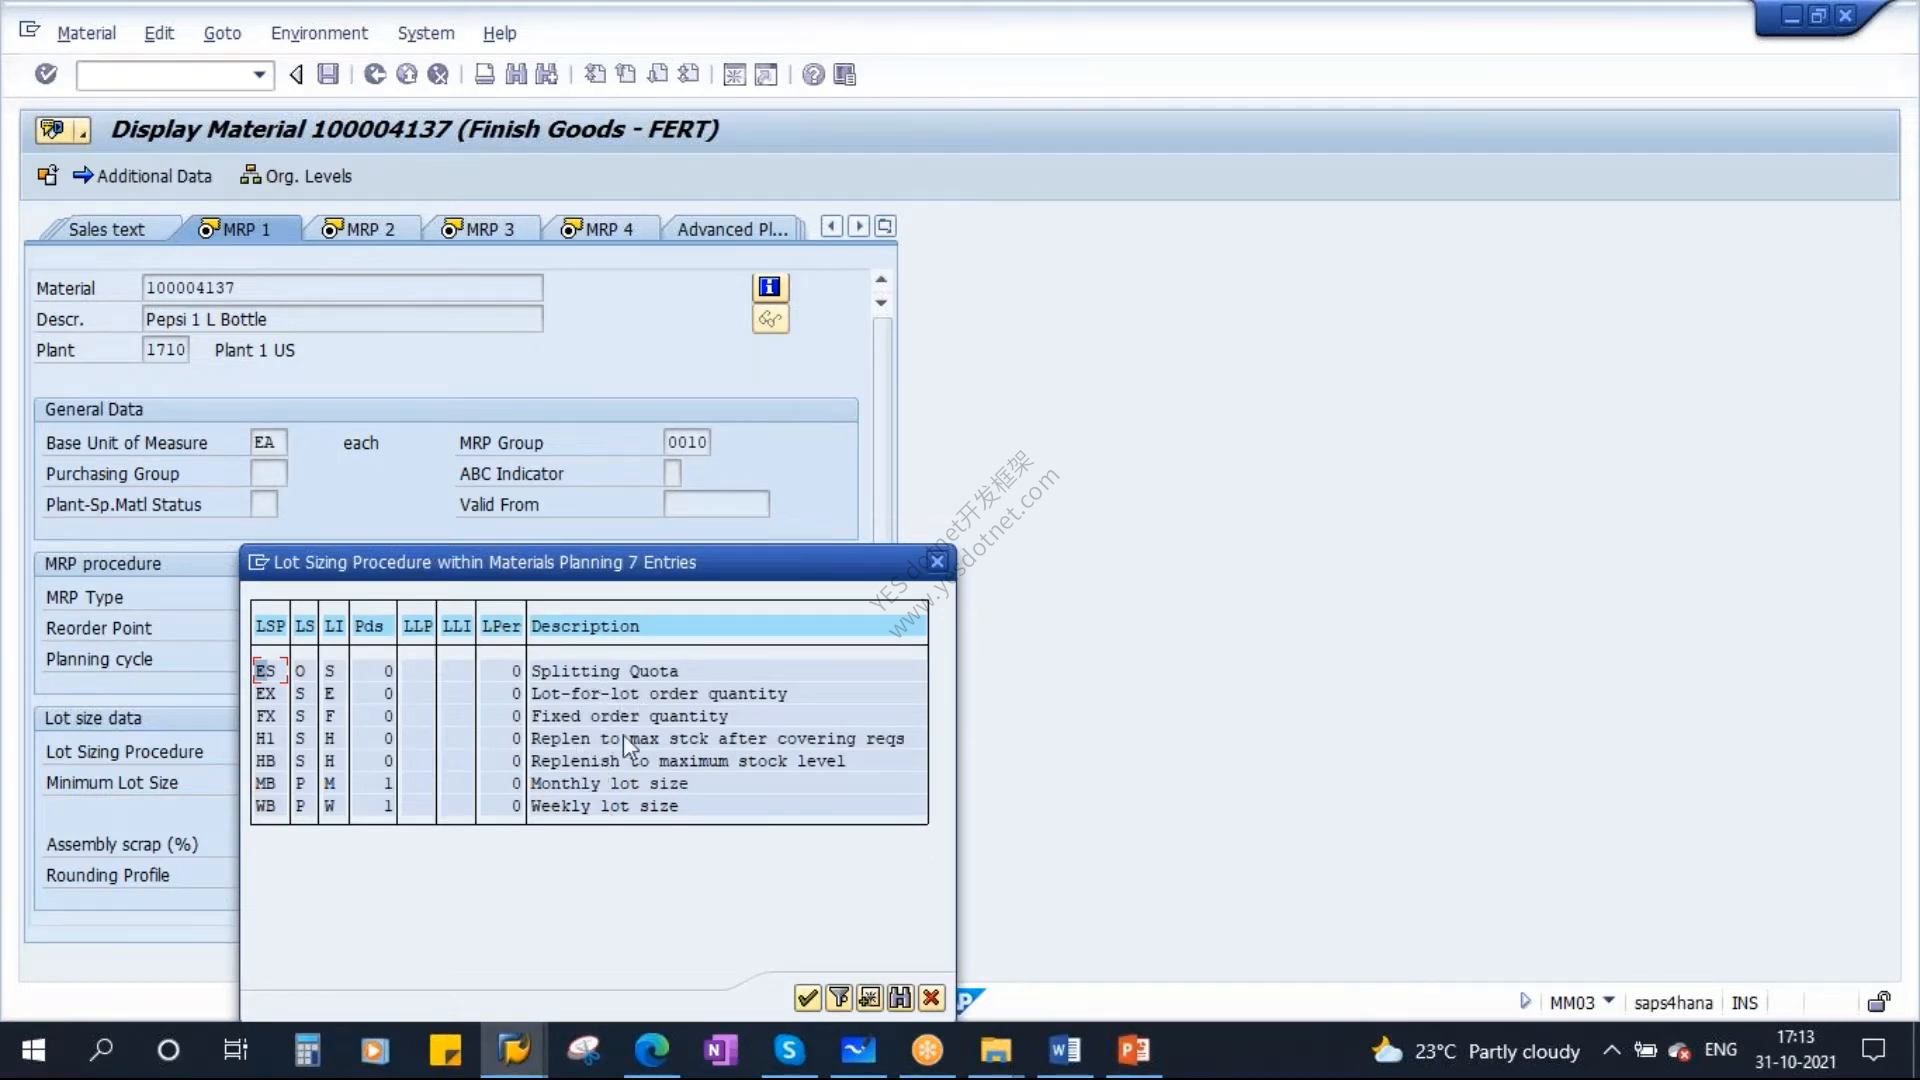
Task: Open the blue information icon near material
Action: click(x=770, y=288)
